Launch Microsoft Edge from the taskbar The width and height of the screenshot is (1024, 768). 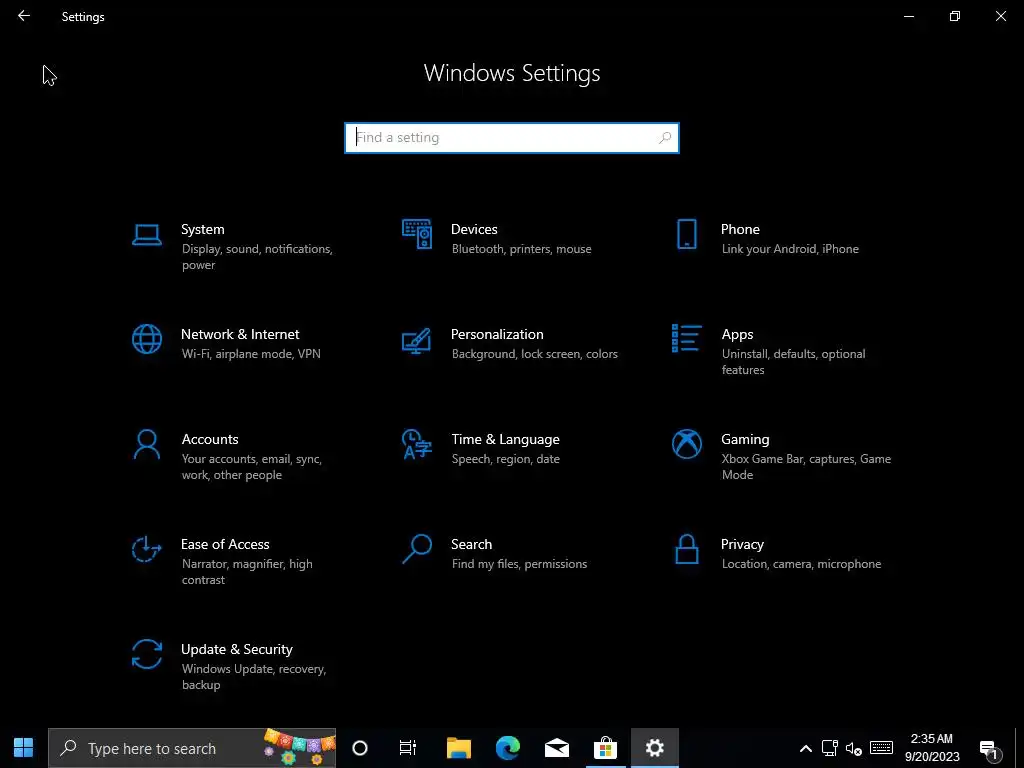click(x=507, y=748)
